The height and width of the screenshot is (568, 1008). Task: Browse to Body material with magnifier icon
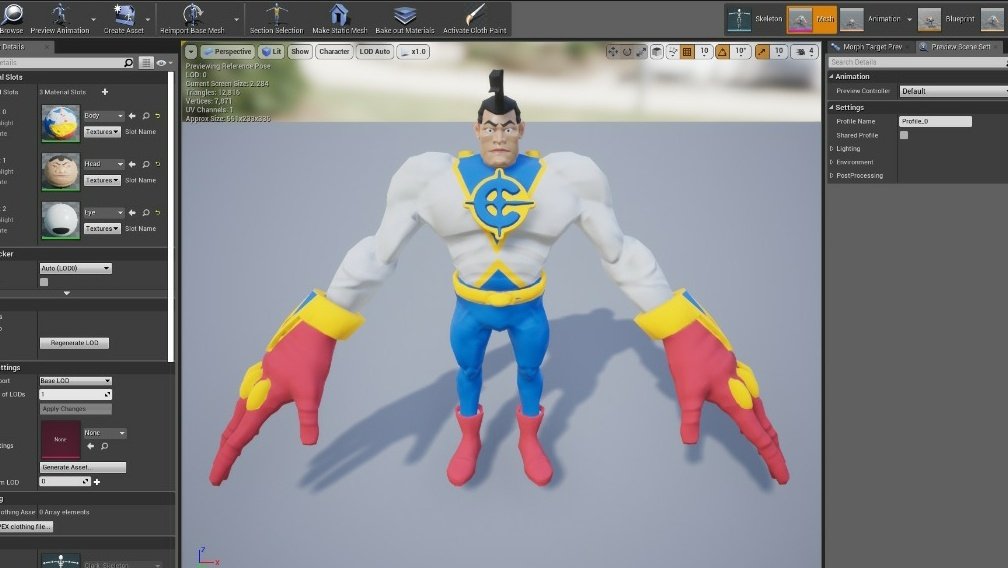click(146, 116)
